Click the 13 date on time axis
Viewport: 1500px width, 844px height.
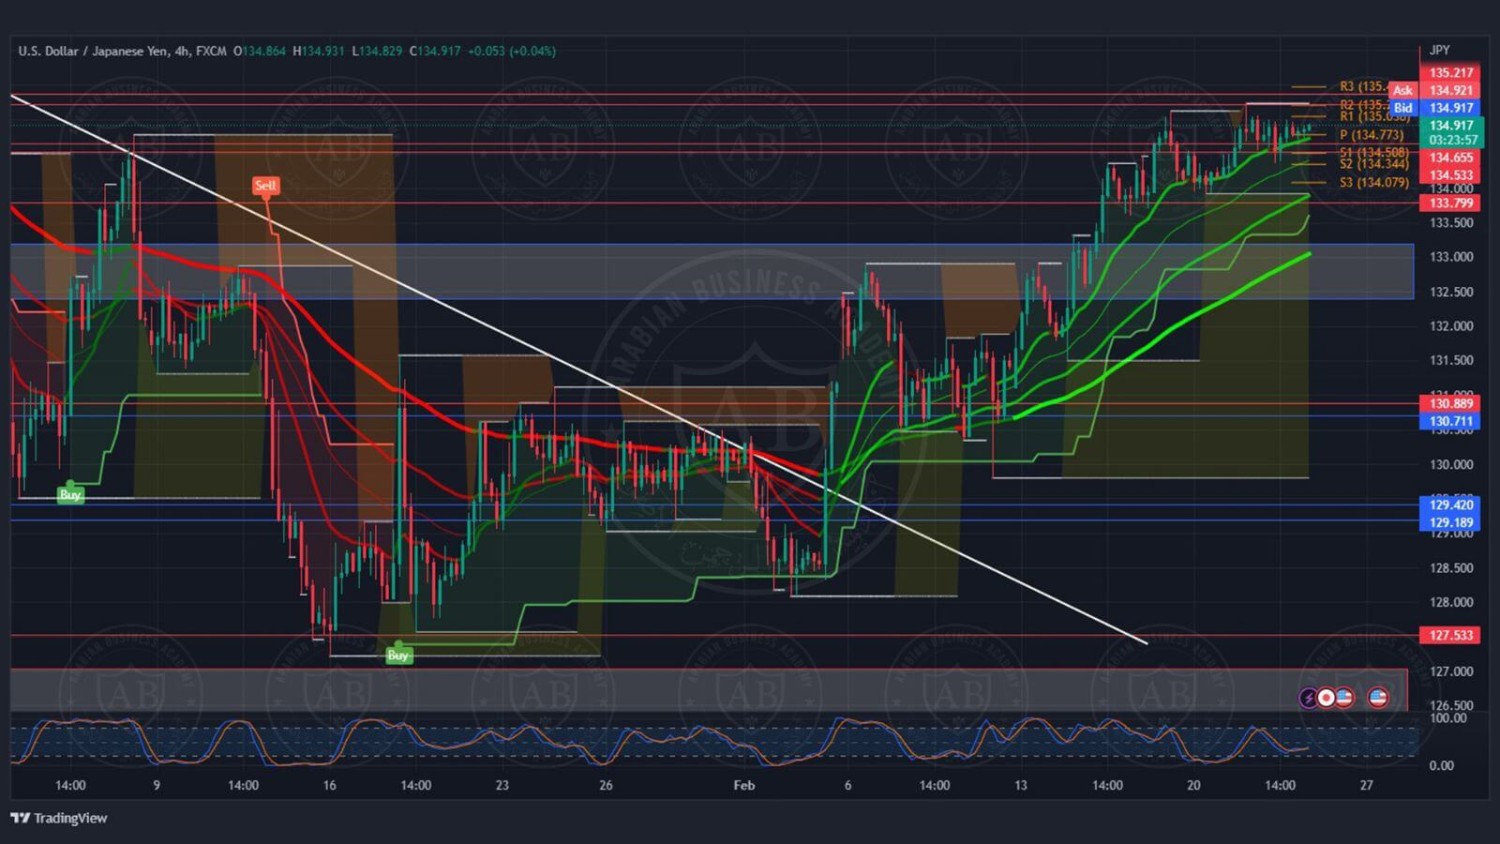coord(1020,786)
